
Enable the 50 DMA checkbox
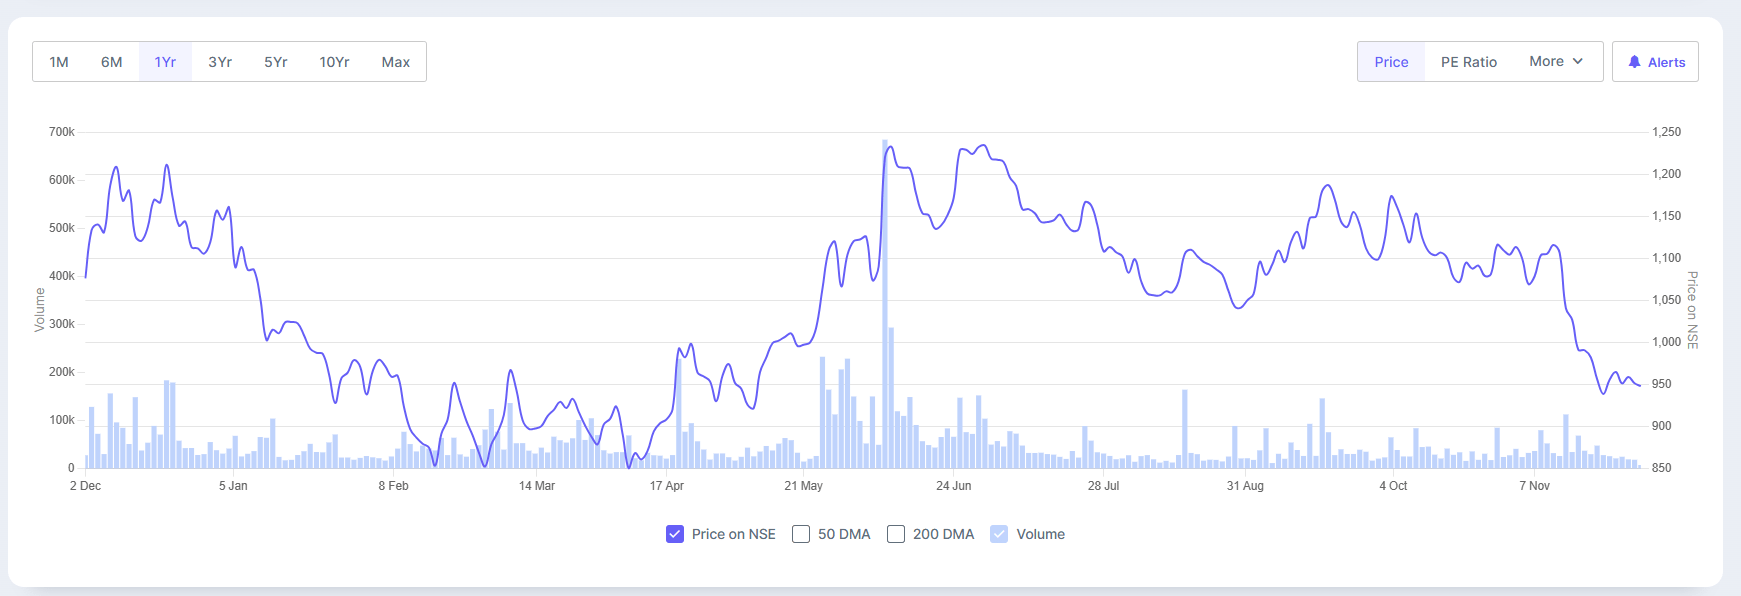click(x=801, y=534)
